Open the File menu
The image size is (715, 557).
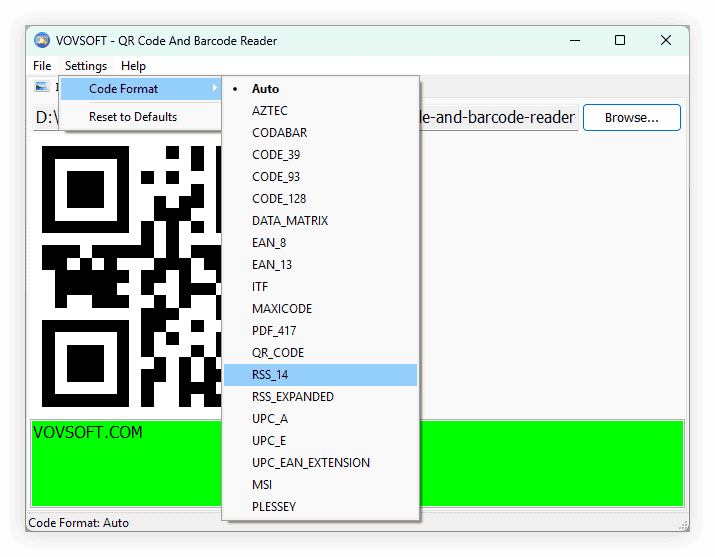click(x=42, y=66)
